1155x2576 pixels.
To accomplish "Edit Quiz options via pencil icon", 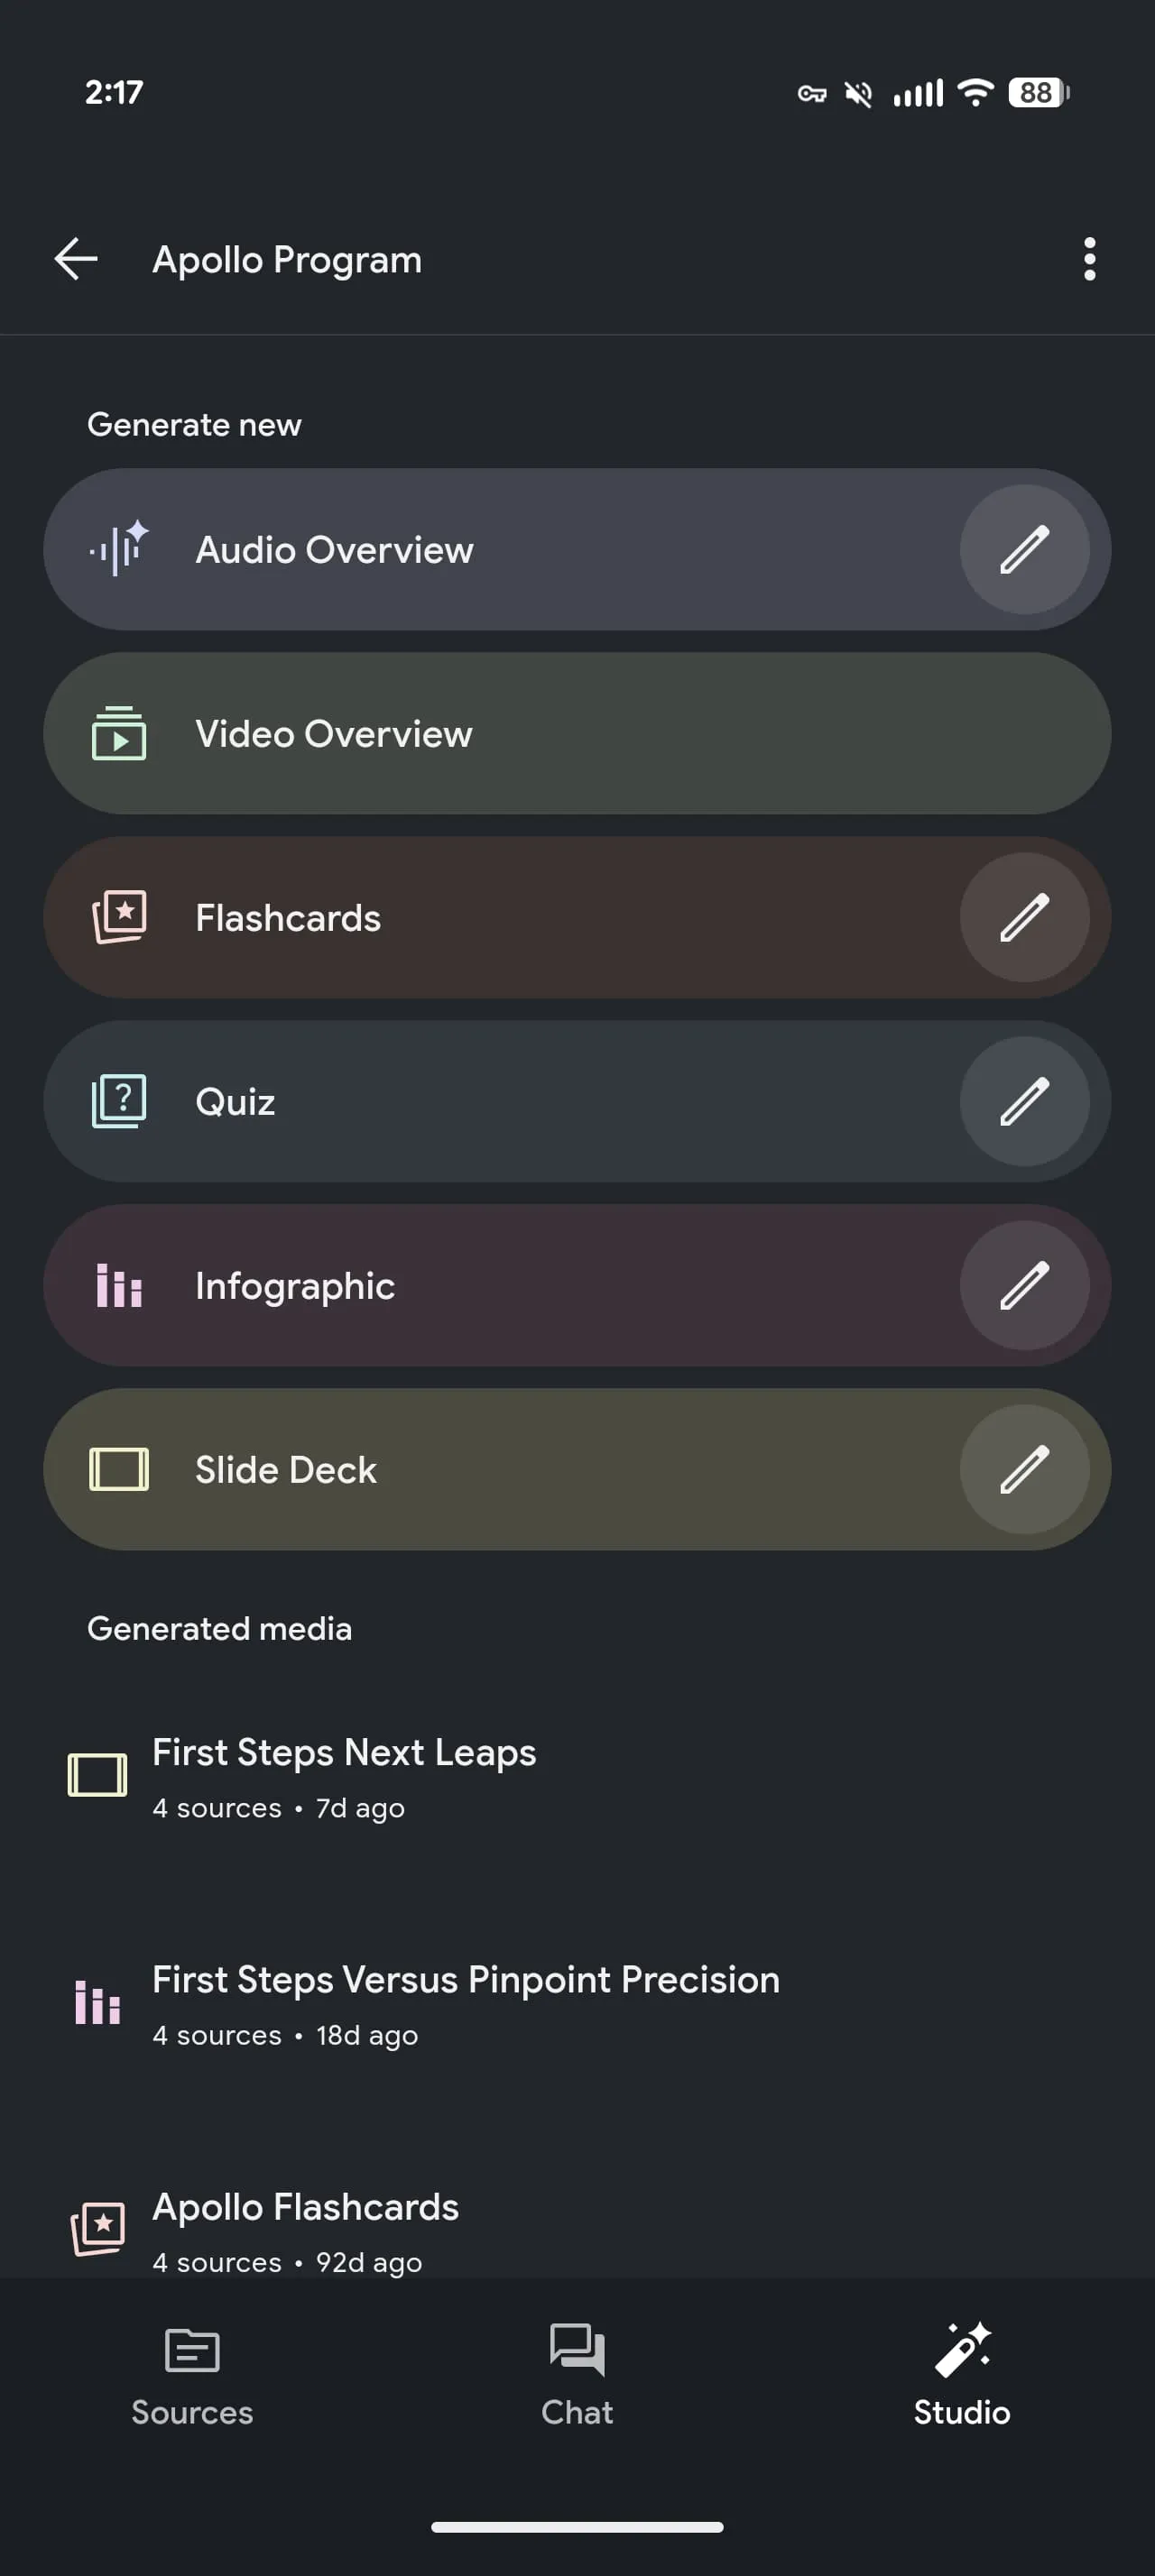I will (1024, 1102).
